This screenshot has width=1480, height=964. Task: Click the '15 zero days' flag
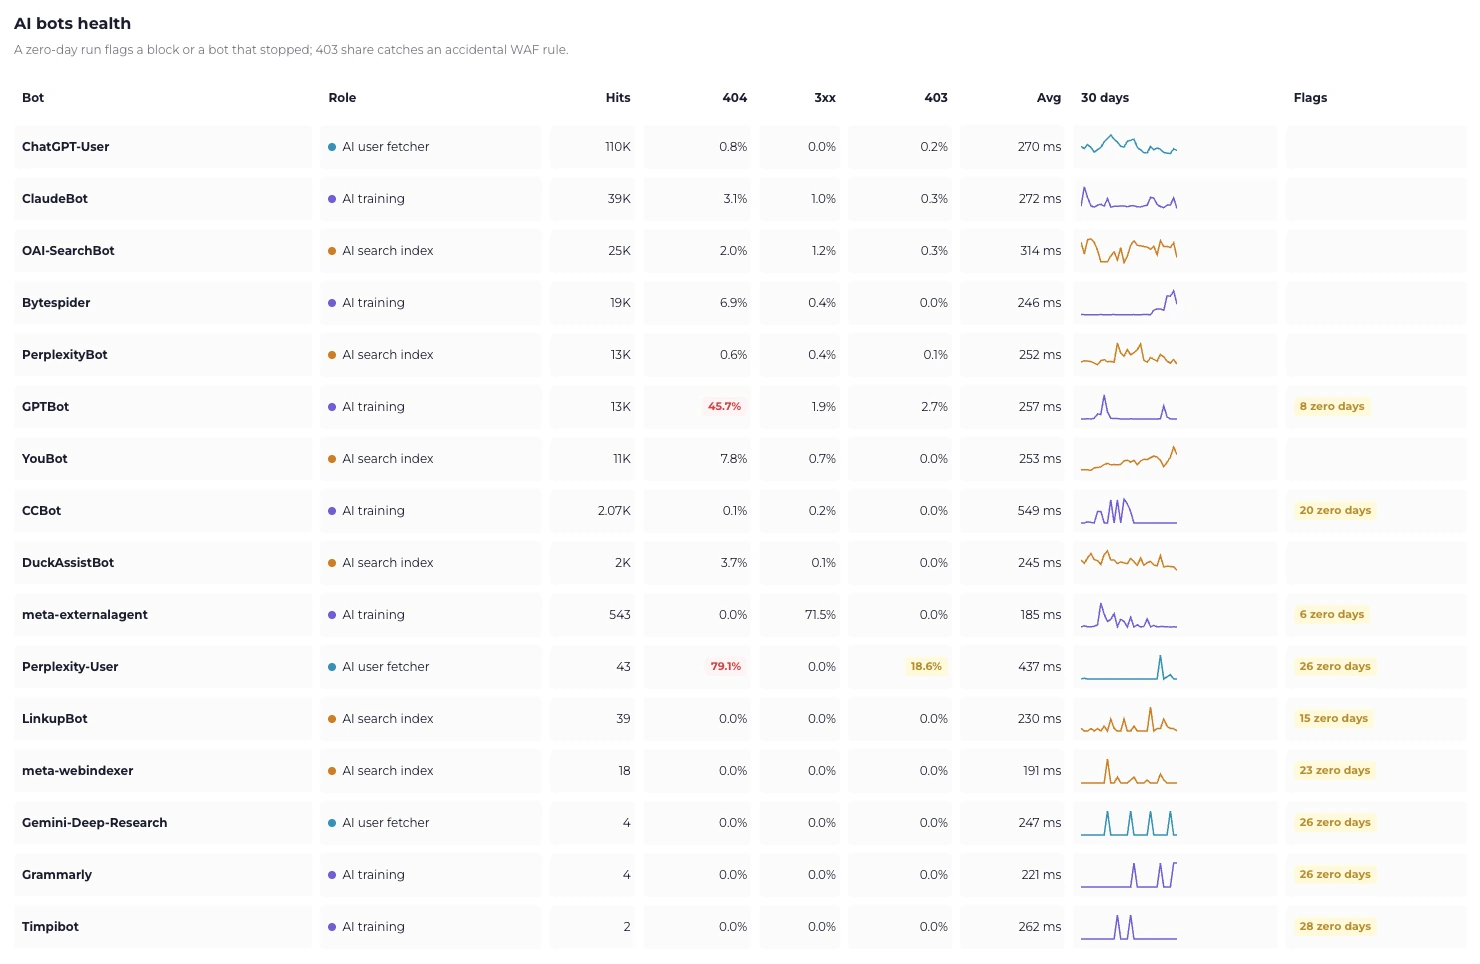[x=1333, y=719]
